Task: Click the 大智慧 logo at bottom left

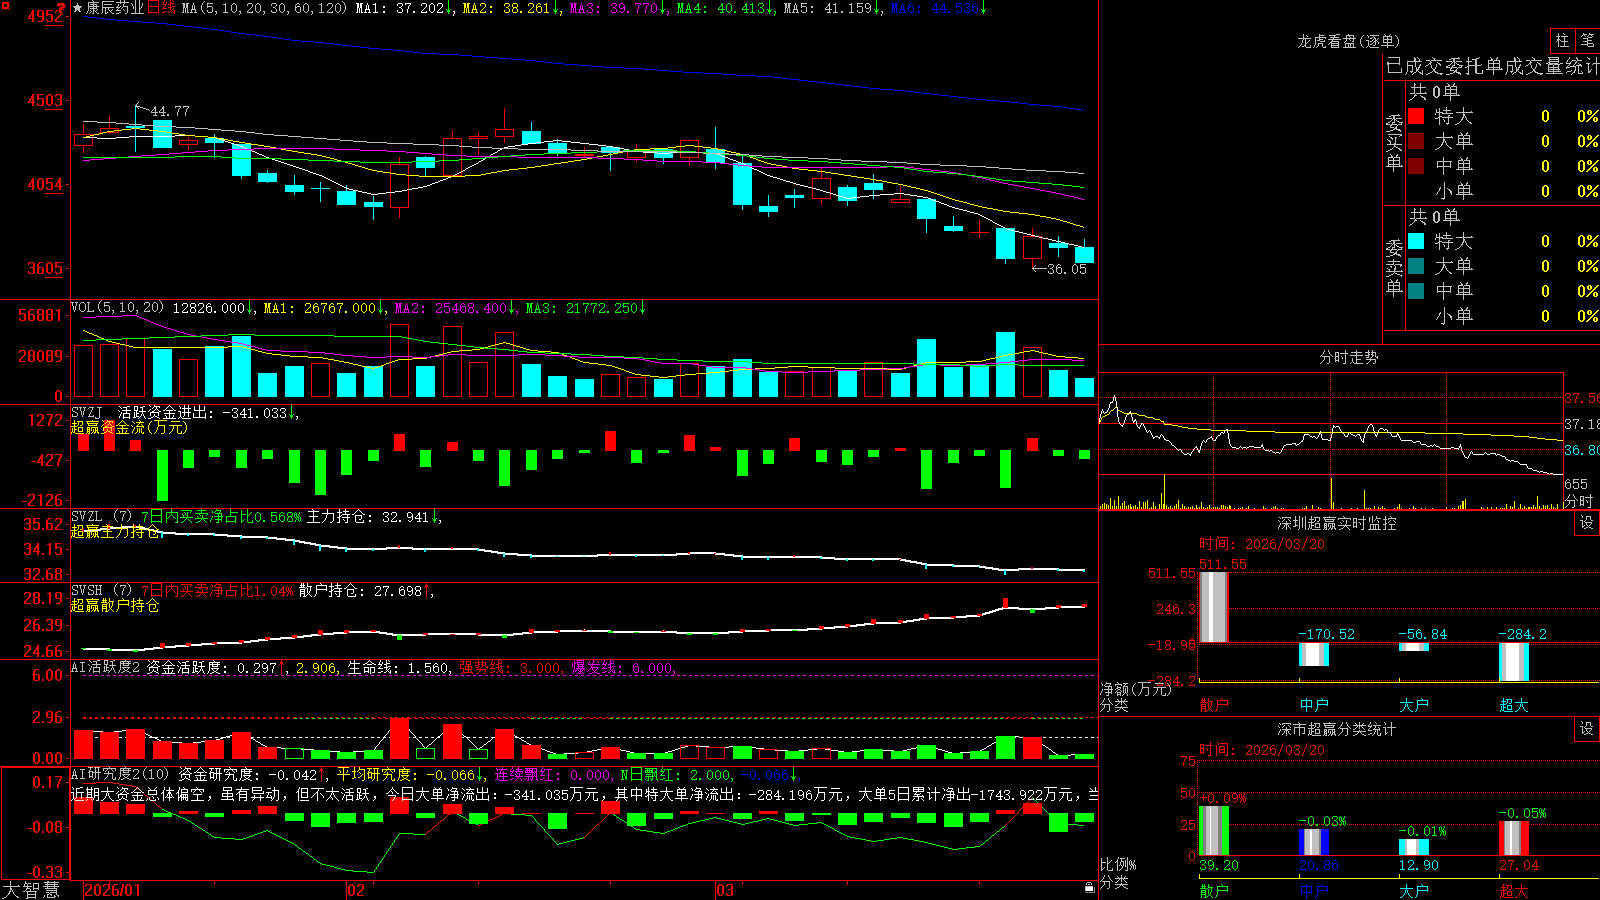Action: (31, 890)
